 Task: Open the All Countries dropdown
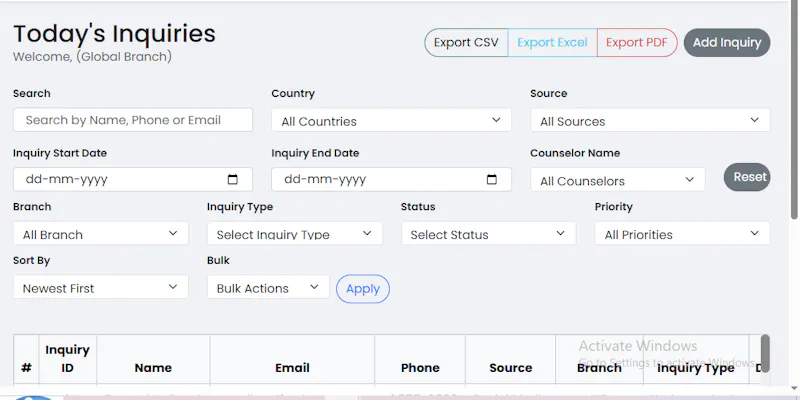tap(391, 120)
